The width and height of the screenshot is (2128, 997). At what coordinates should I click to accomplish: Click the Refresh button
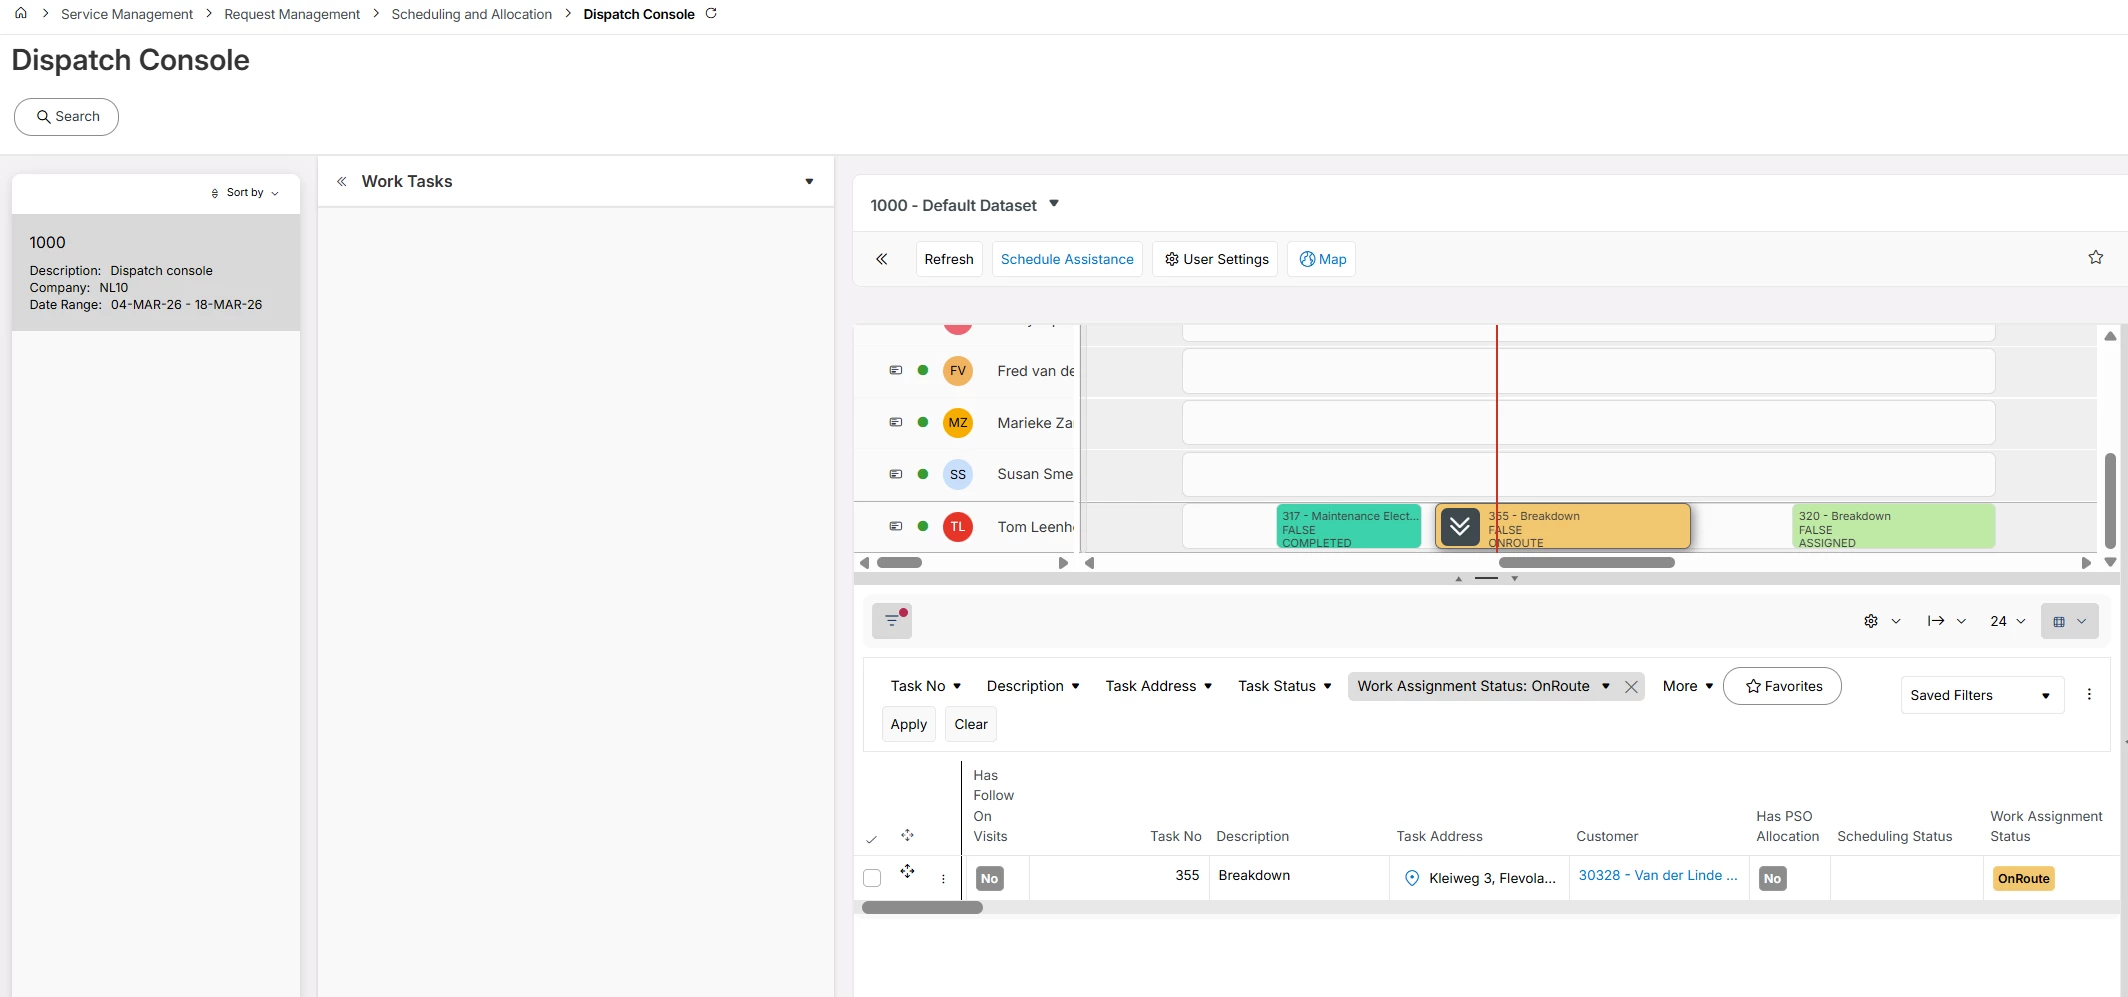[949, 259]
